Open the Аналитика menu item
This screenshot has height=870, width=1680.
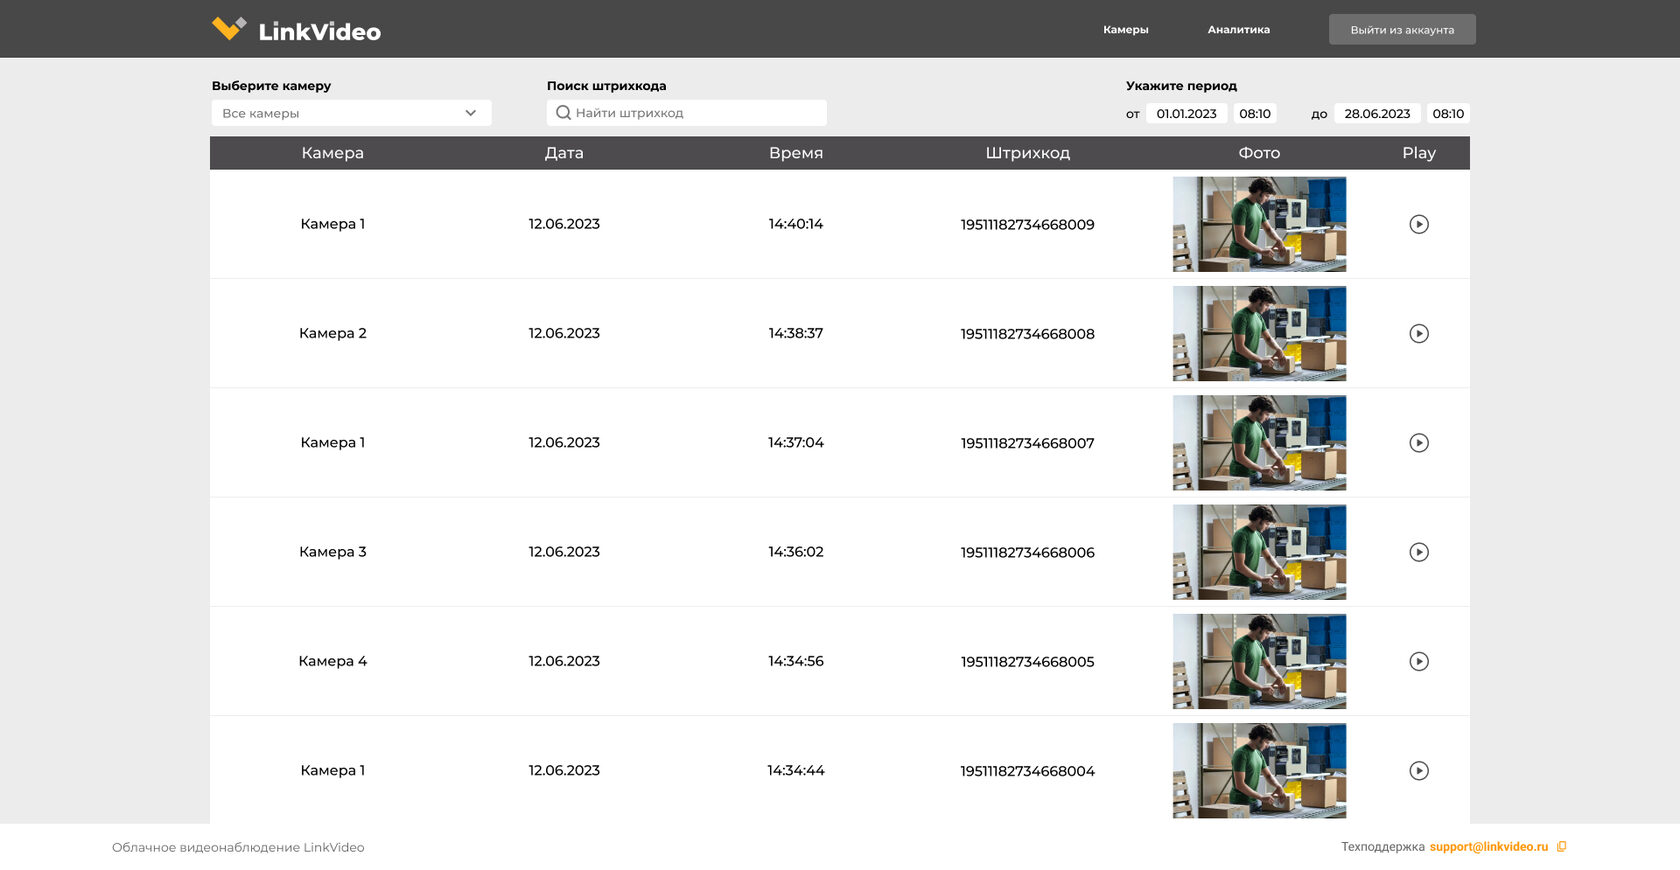1239,30
